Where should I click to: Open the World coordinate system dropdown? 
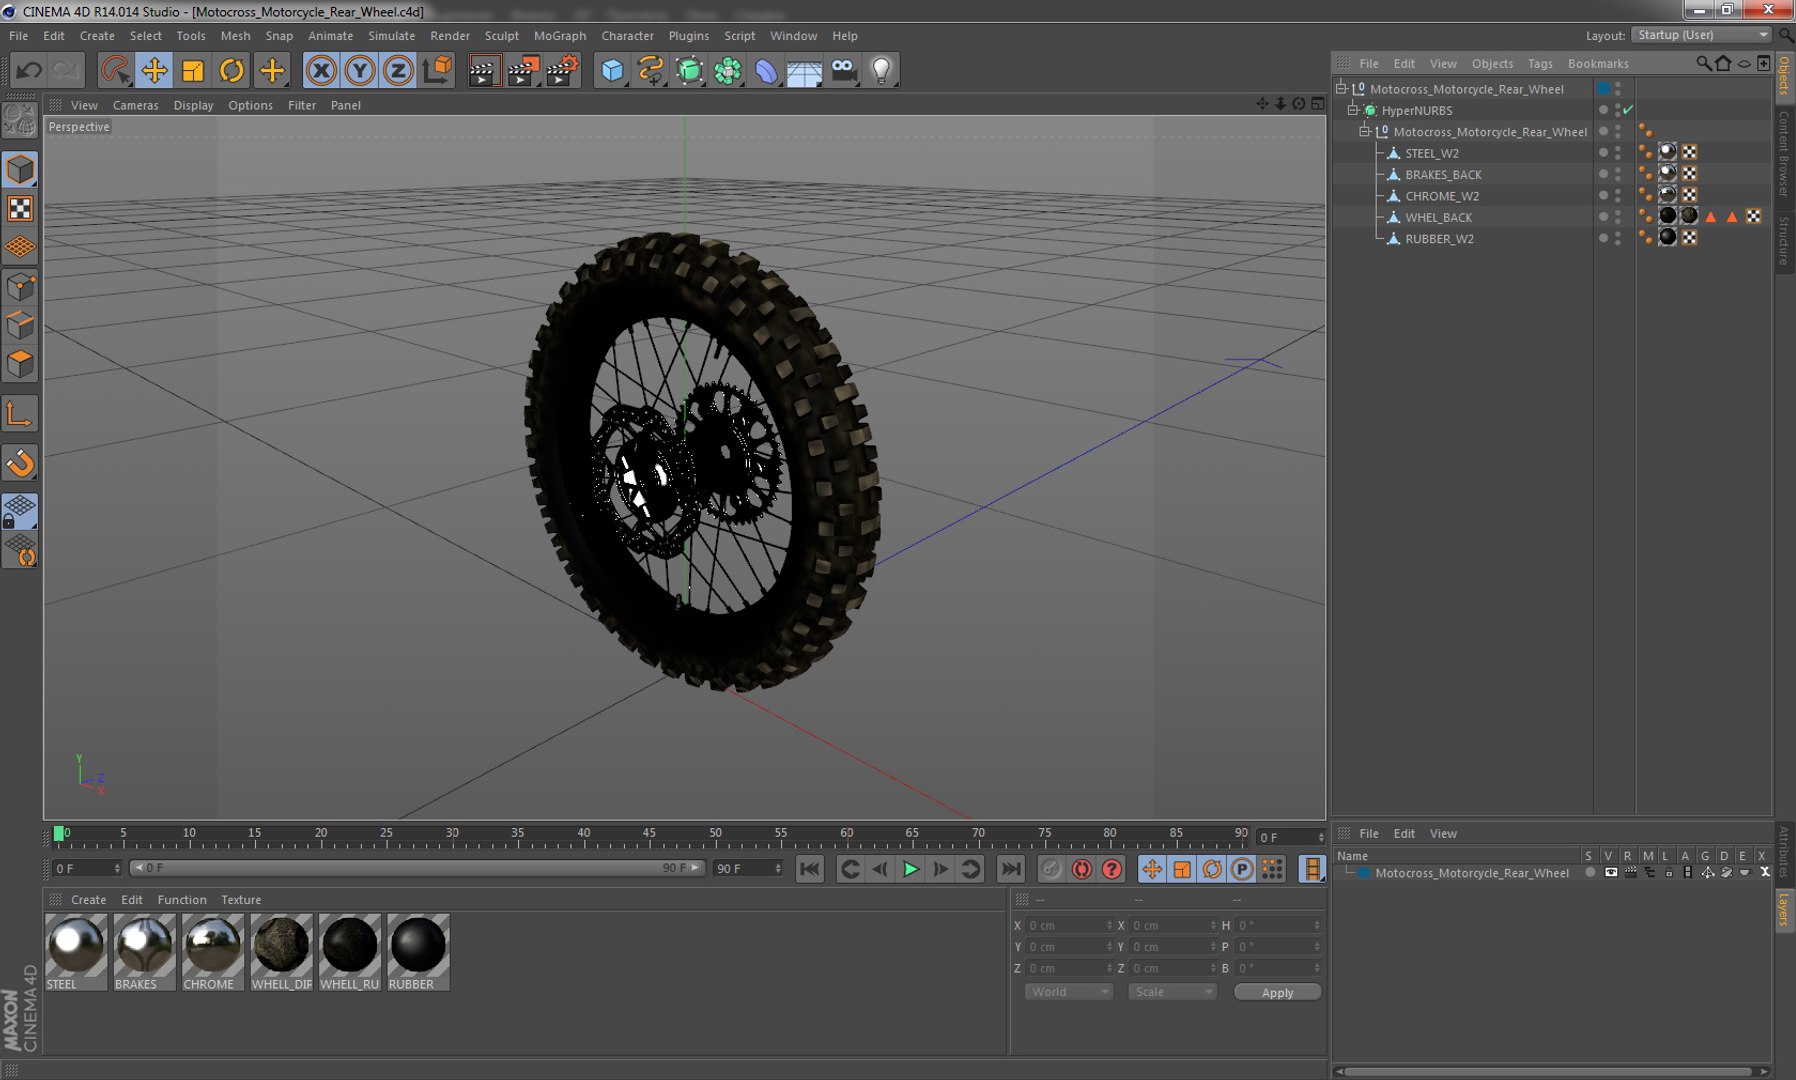pyautogui.click(x=1068, y=992)
